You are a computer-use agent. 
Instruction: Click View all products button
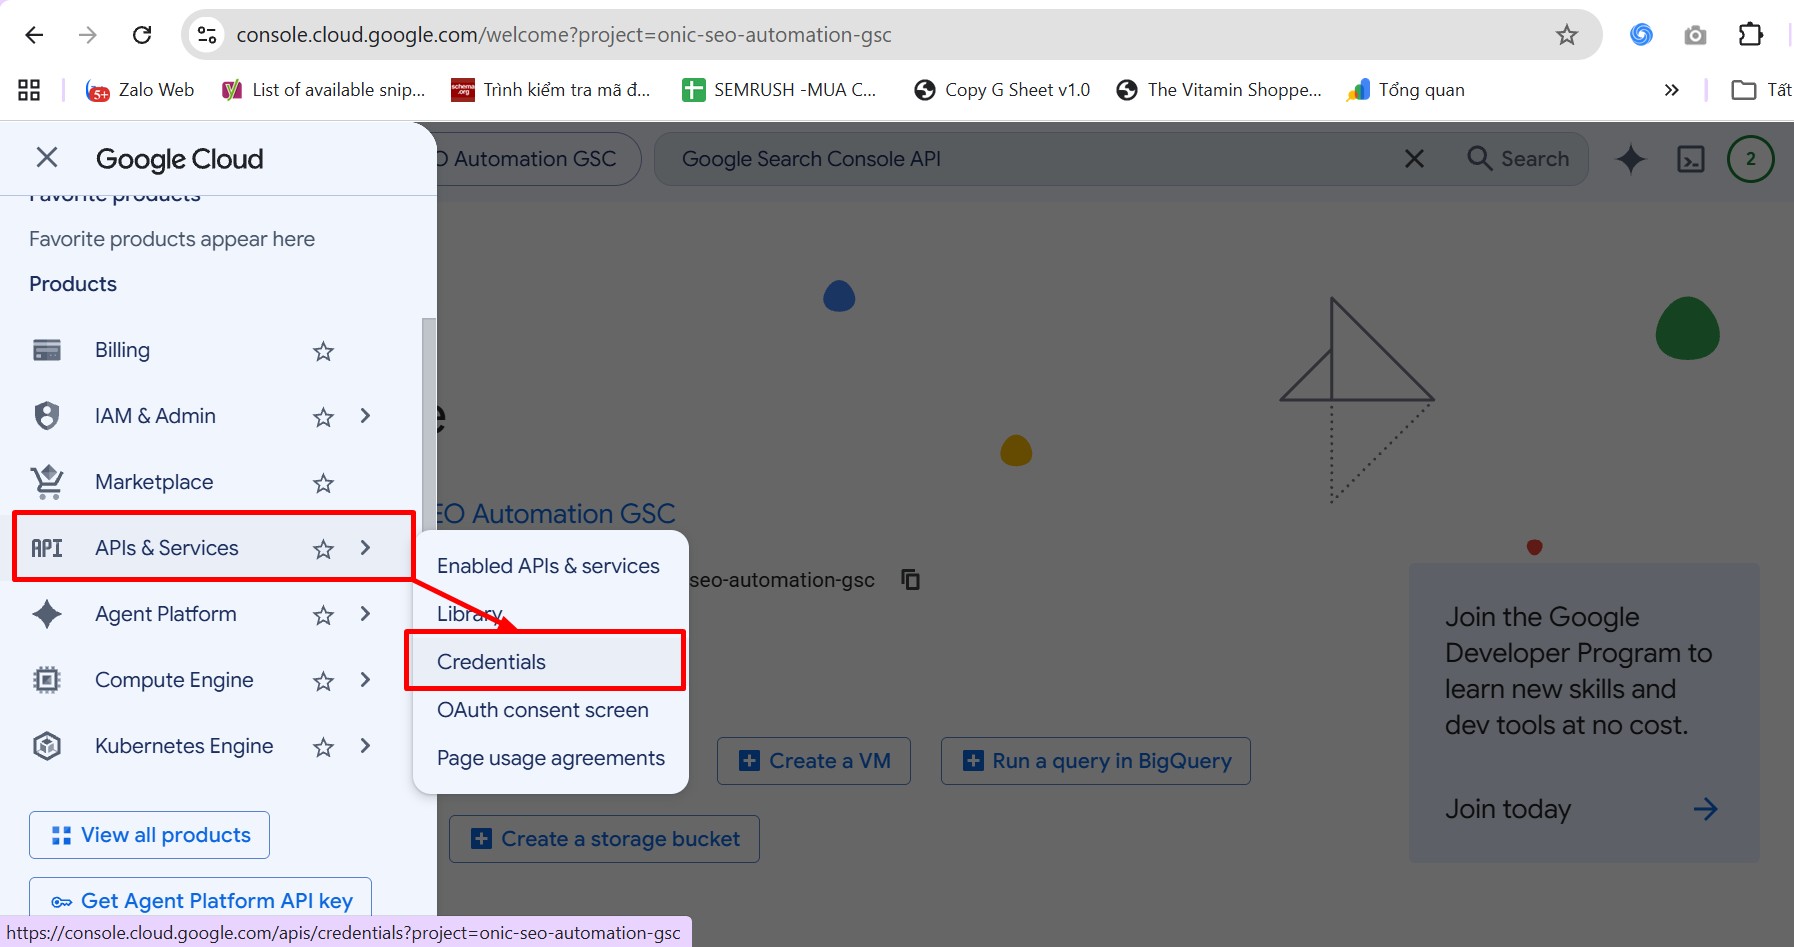[x=150, y=835]
